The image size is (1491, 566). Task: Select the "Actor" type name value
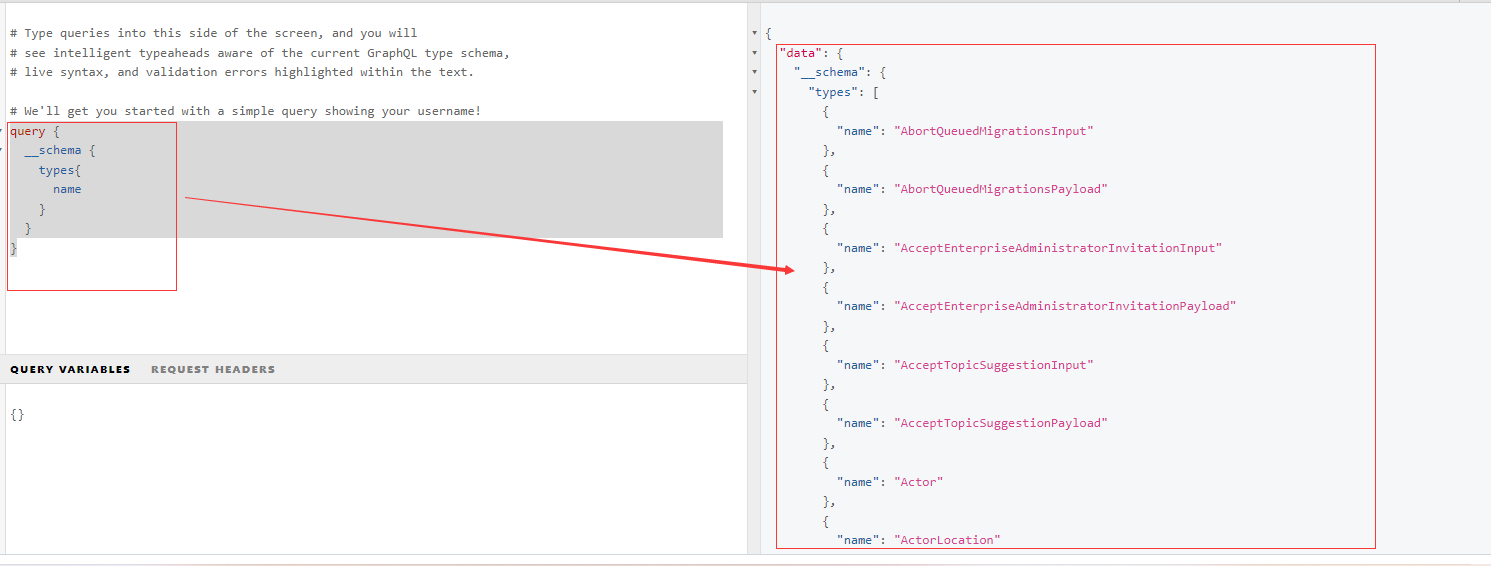point(919,482)
